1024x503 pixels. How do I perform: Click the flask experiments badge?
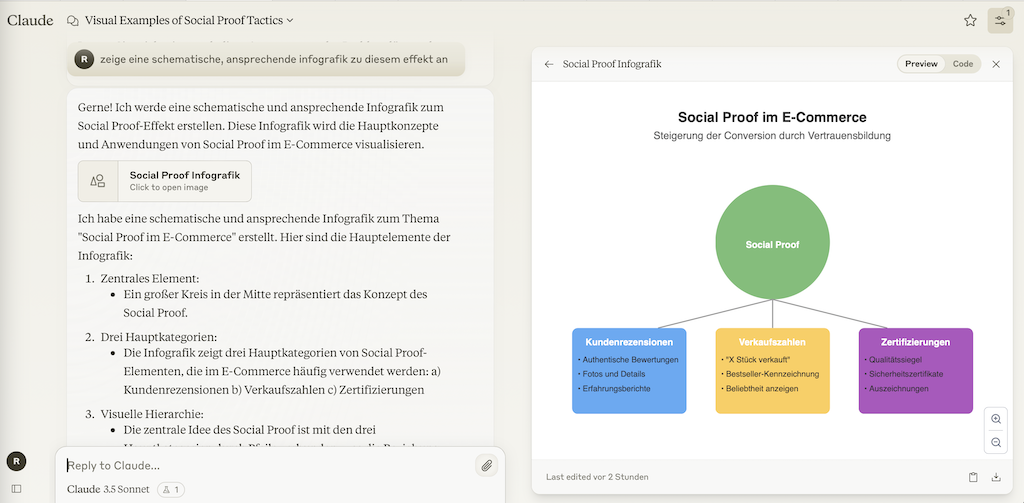(x=171, y=489)
